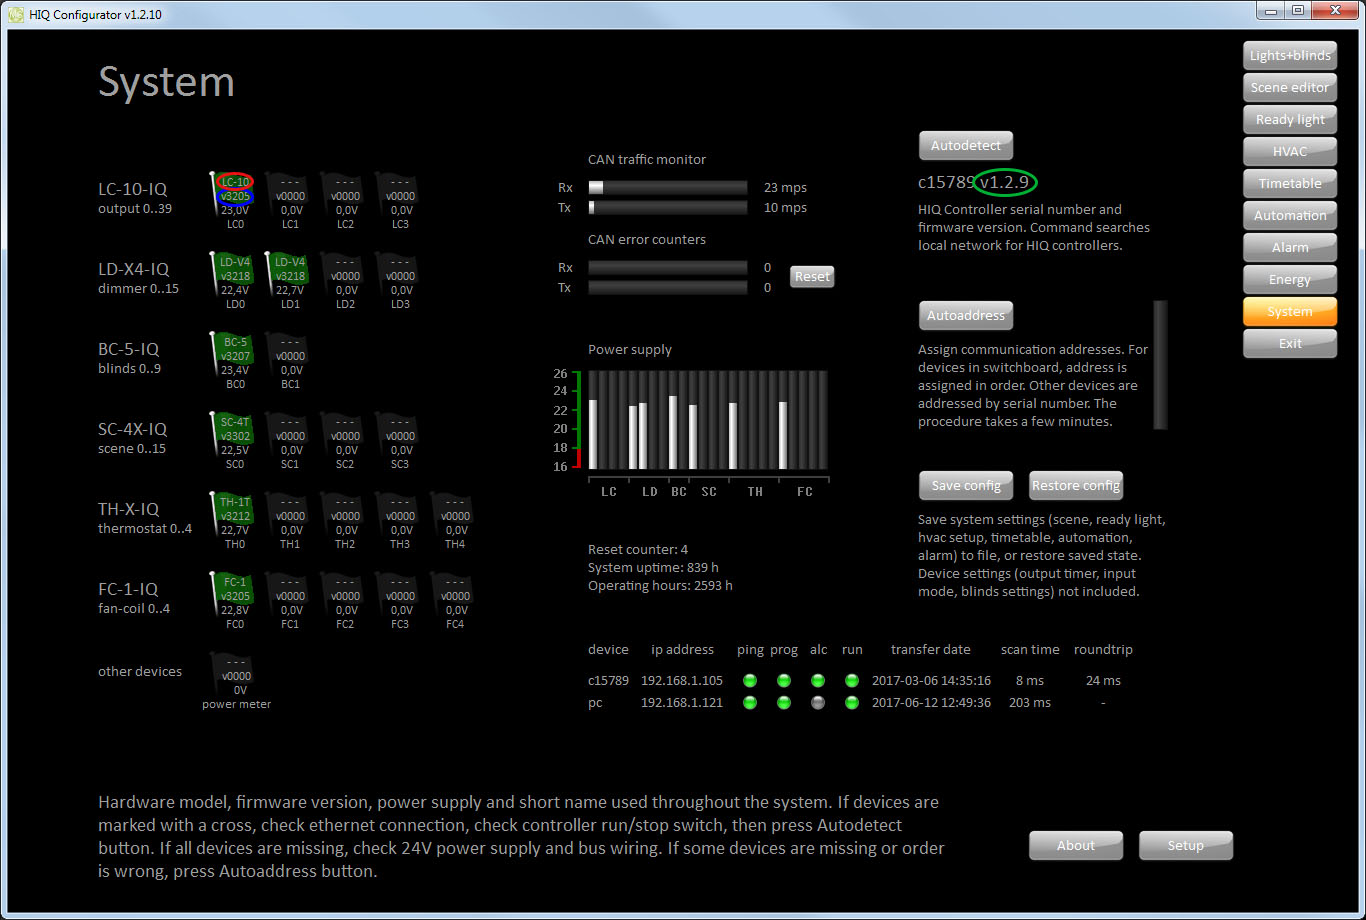1366x920 pixels.
Task: Click the power meter device flag
Action: (236, 674)
